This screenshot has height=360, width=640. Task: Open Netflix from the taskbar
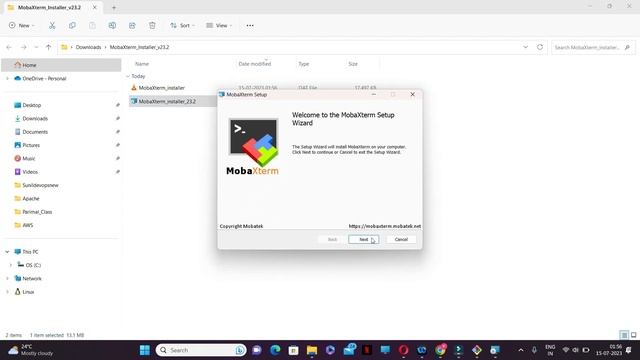coord(367,350)
